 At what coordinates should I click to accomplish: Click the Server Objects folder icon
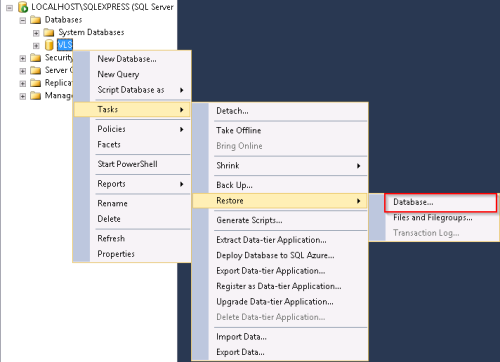tap(35, 70)
